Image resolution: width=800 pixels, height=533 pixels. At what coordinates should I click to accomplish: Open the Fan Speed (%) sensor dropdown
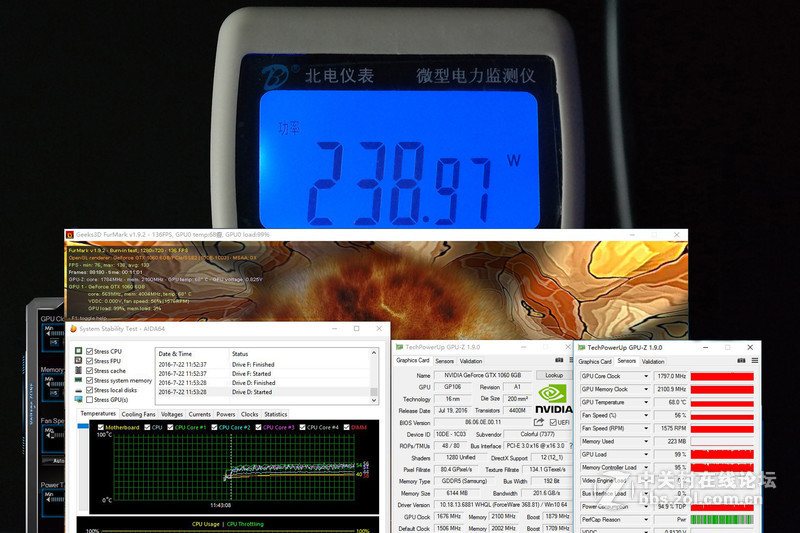646,416
